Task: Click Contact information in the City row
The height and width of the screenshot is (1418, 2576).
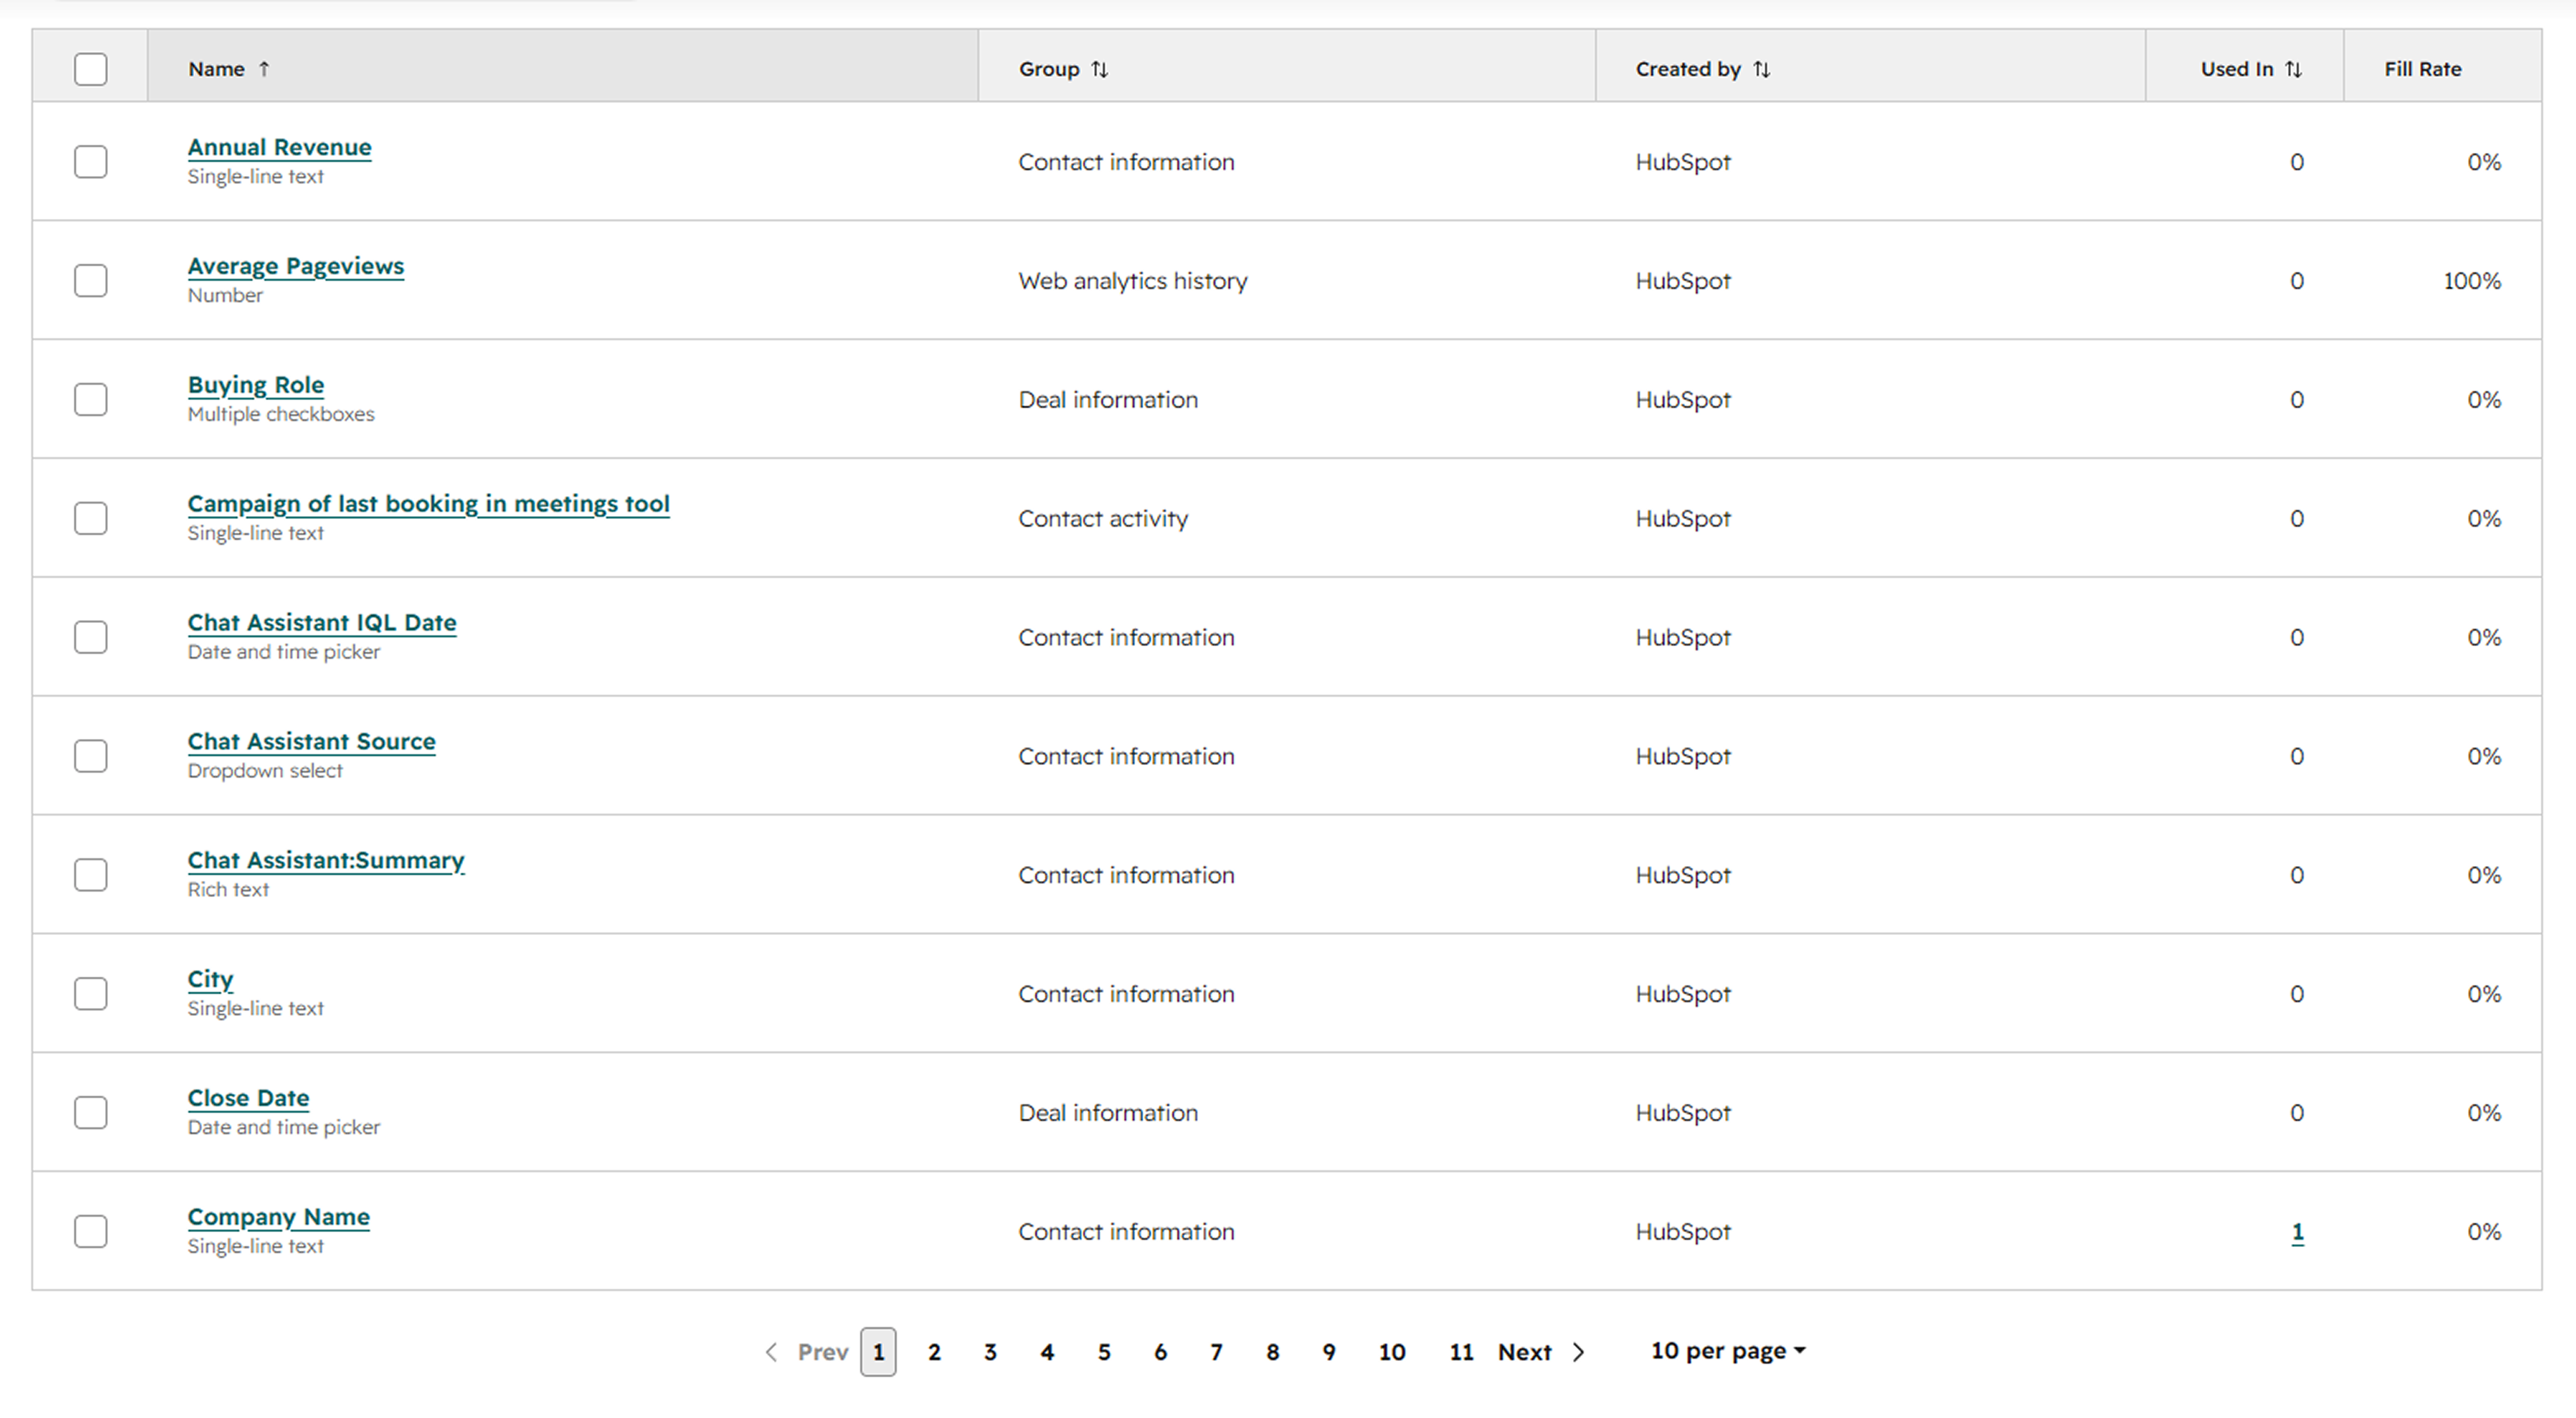Action: pyautogui.click(x=1126, y=994)
